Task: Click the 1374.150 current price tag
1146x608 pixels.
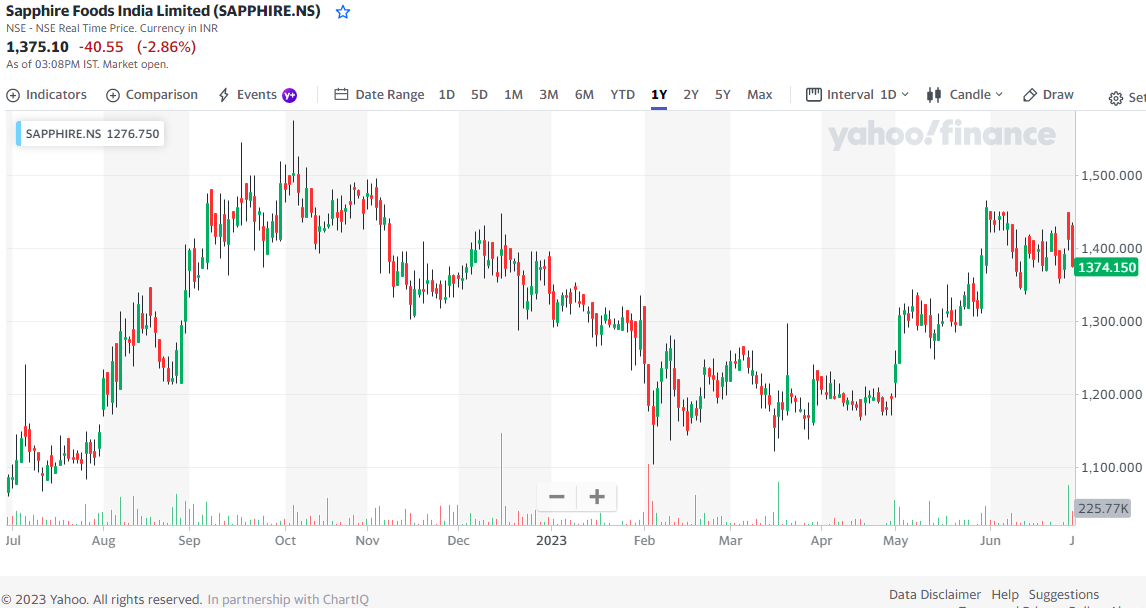Action: 1107,267
